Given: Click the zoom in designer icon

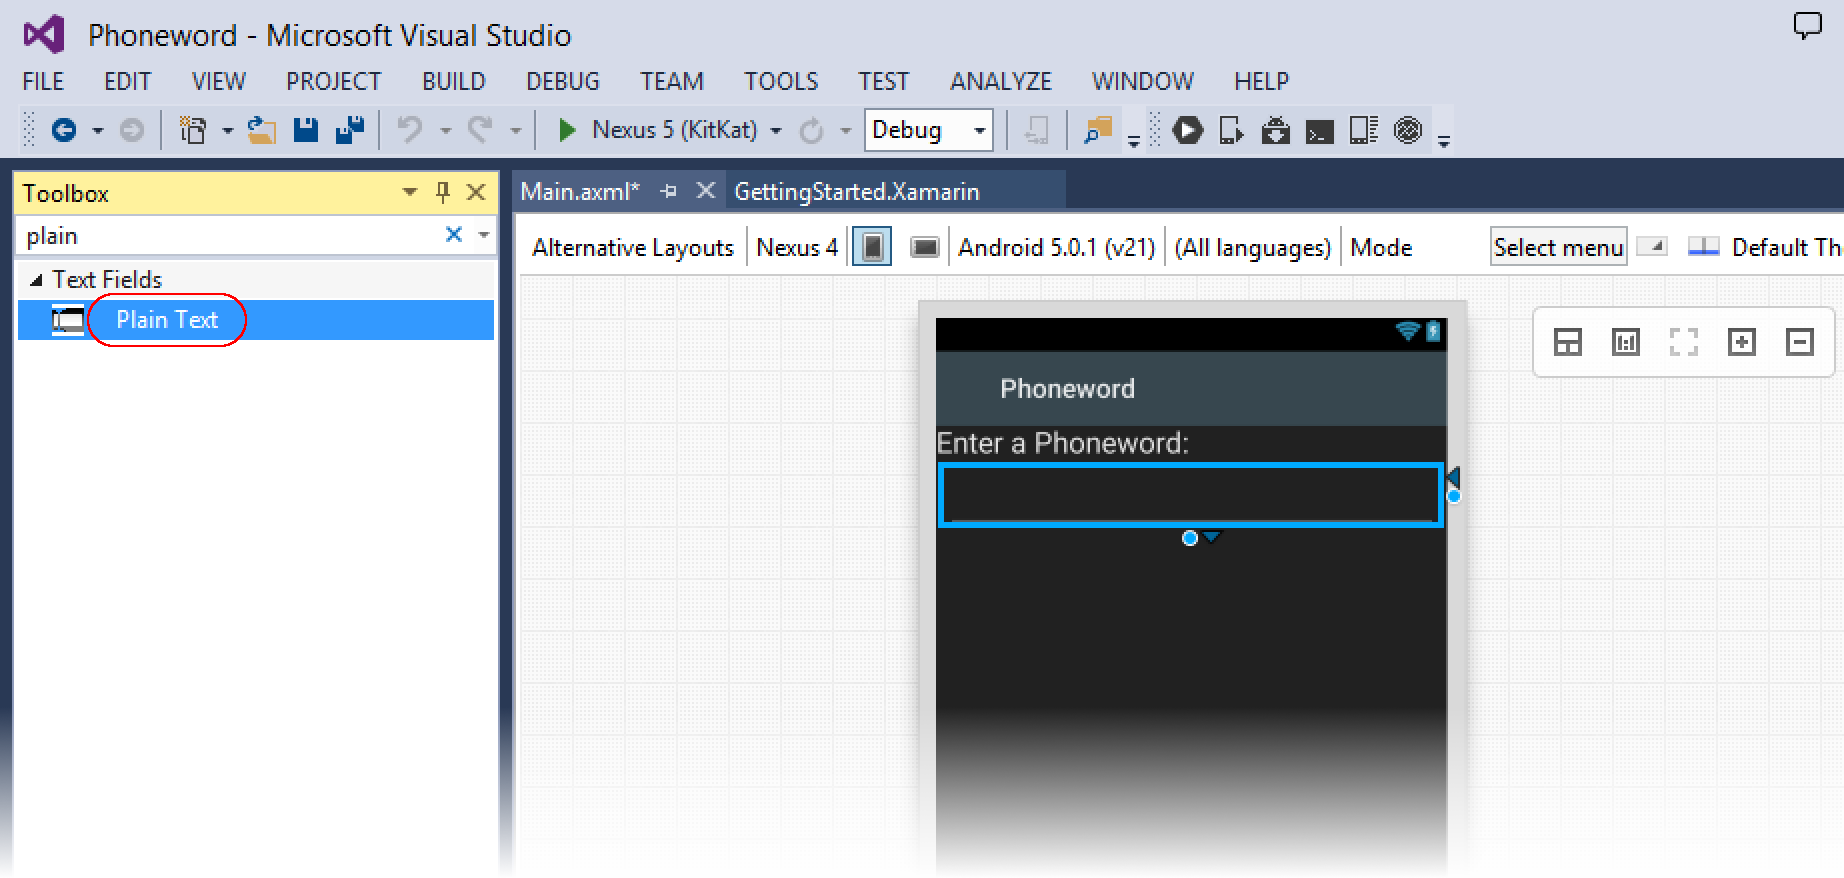Looking at the screenshot, I should click(1741, 342).
